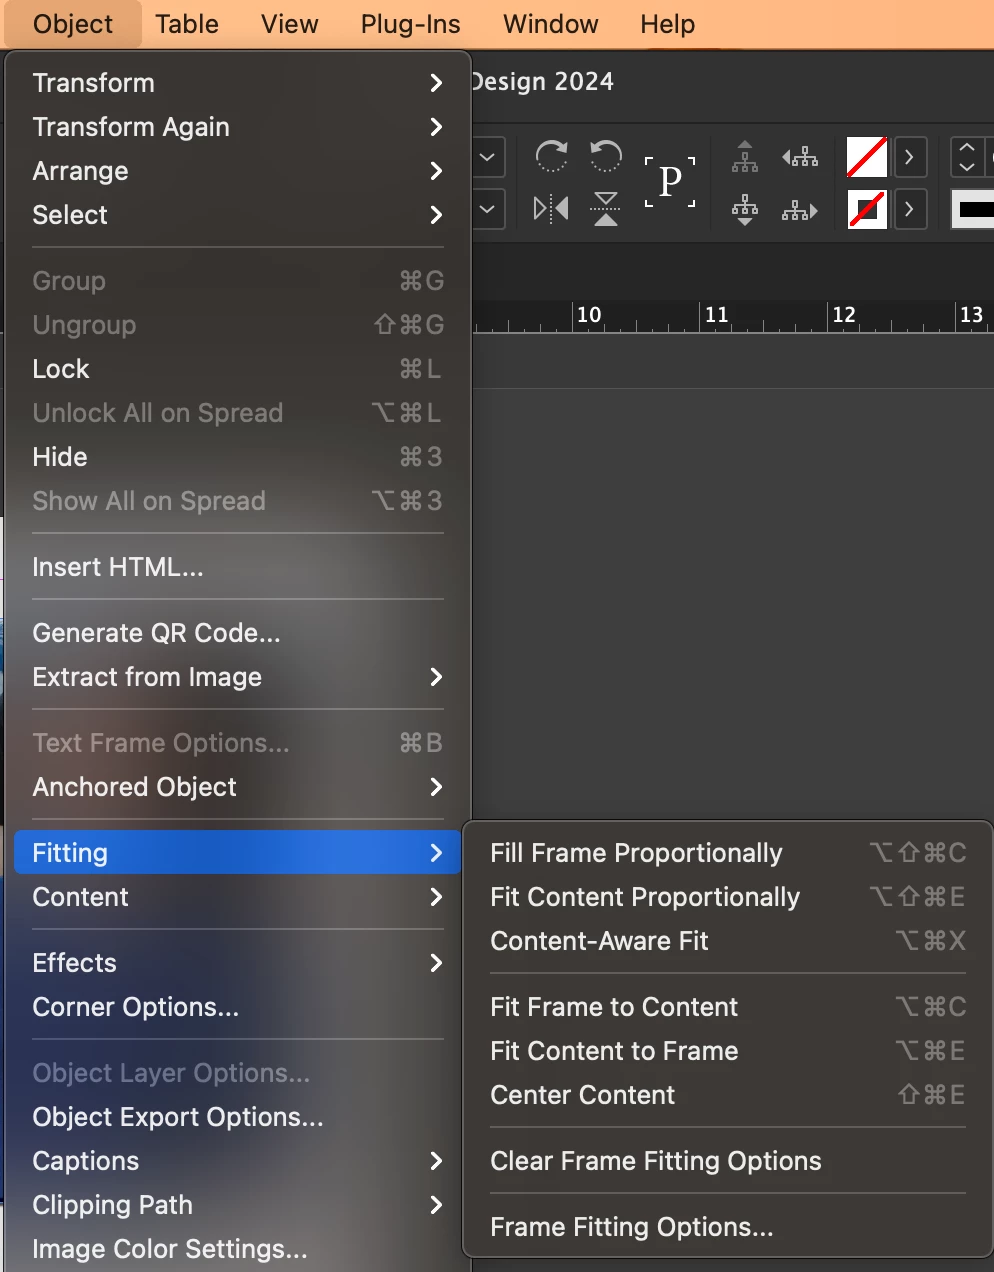Choose Fit Content Proportionally
This screenshot has height=1272, width=994.
click(x=645, y=897)
